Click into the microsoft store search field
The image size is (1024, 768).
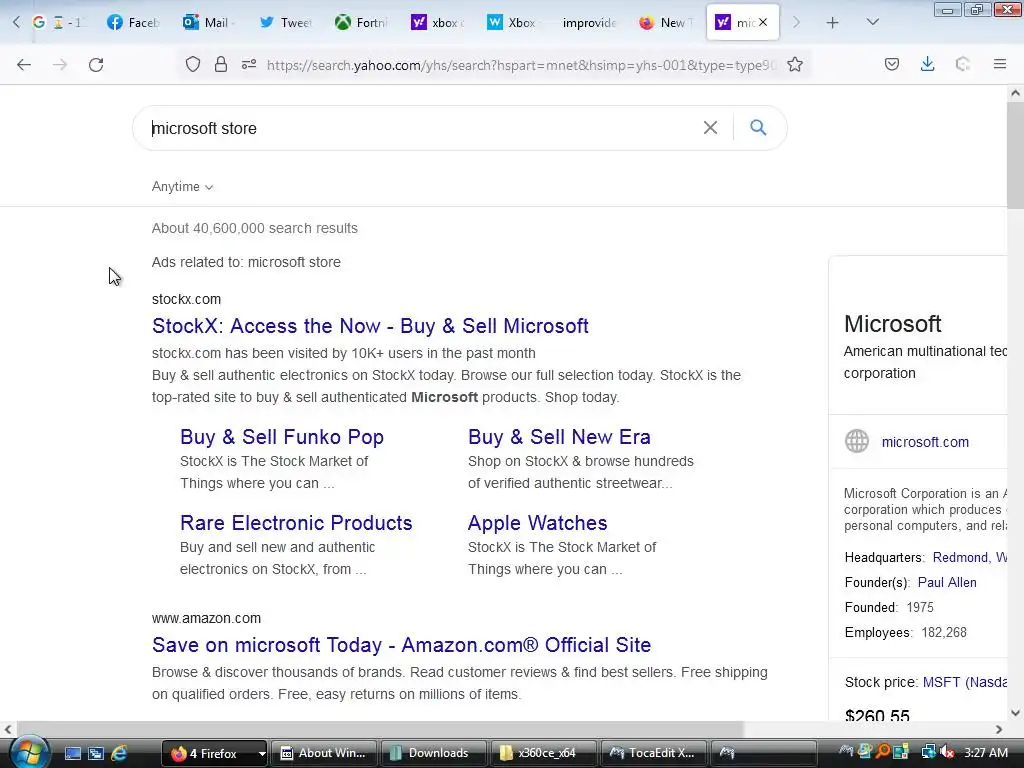point(418,128)
